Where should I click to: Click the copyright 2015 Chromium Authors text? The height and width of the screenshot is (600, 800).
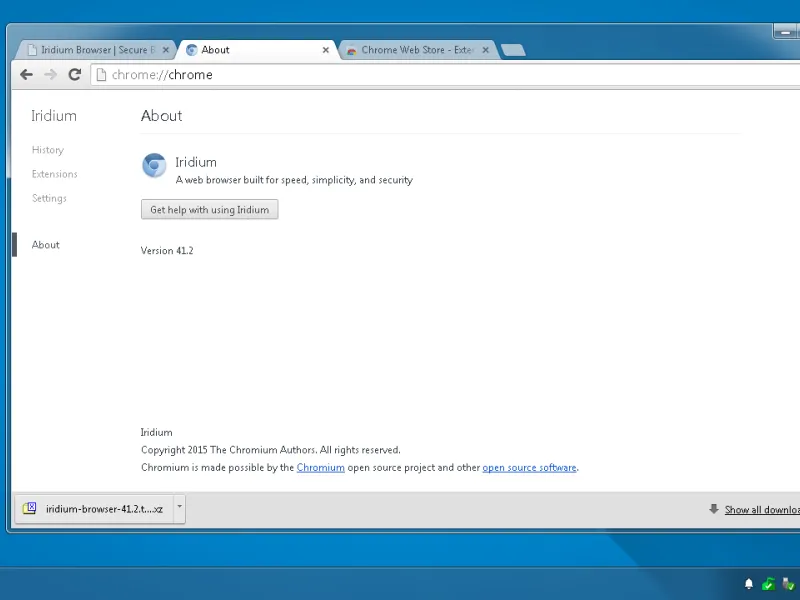tap(271, 450)
